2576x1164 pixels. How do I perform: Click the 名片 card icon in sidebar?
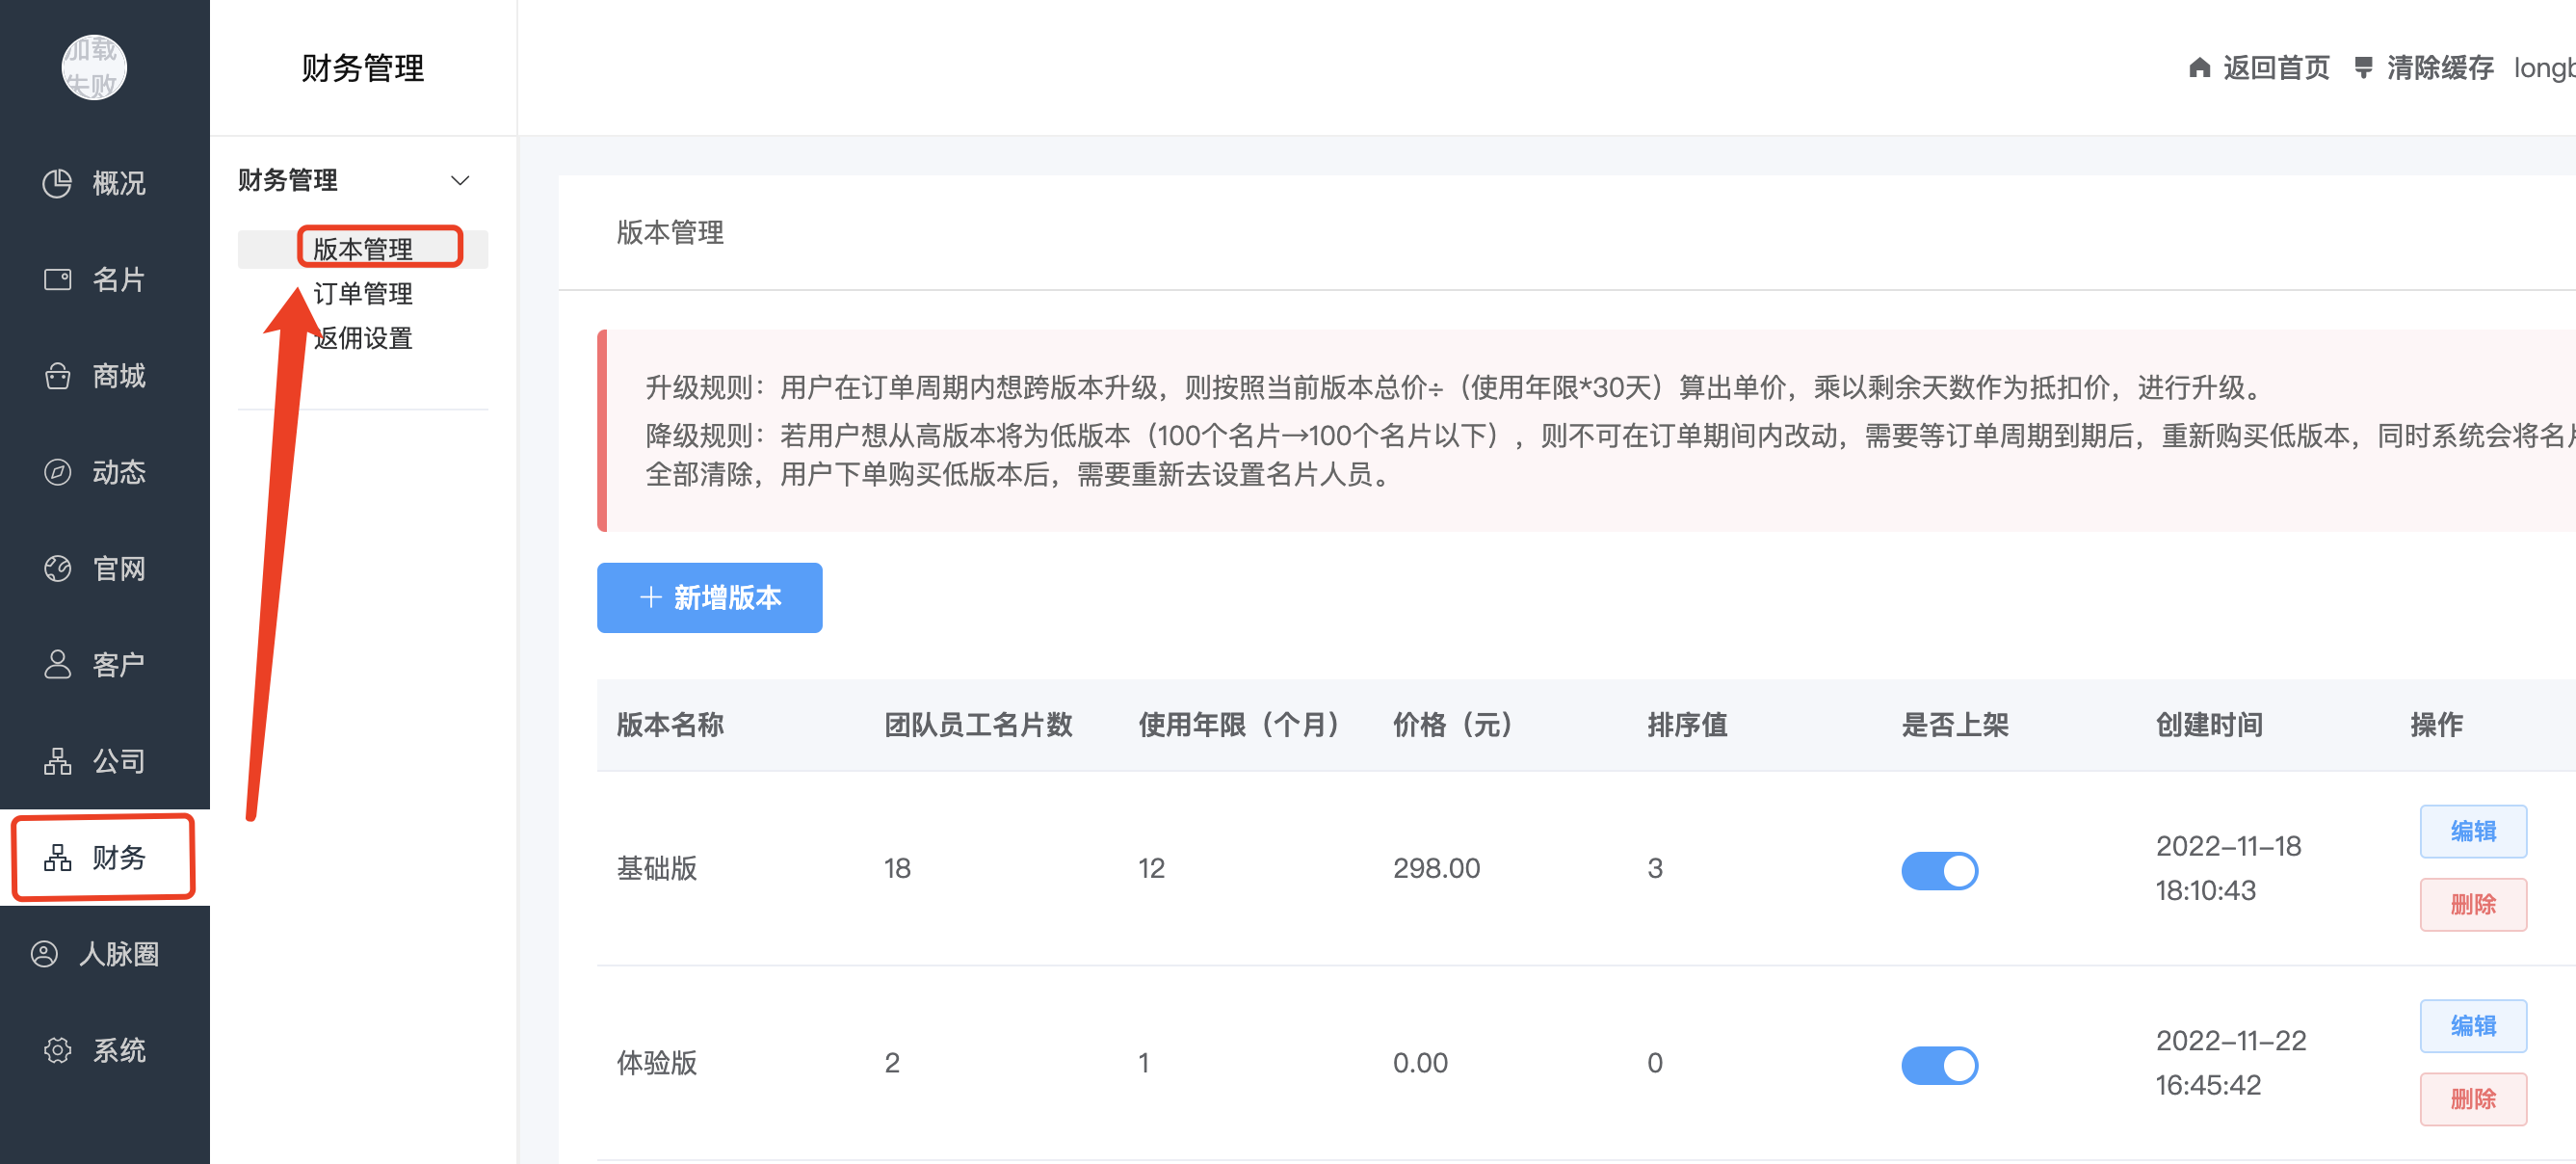[x=57, y=279]
